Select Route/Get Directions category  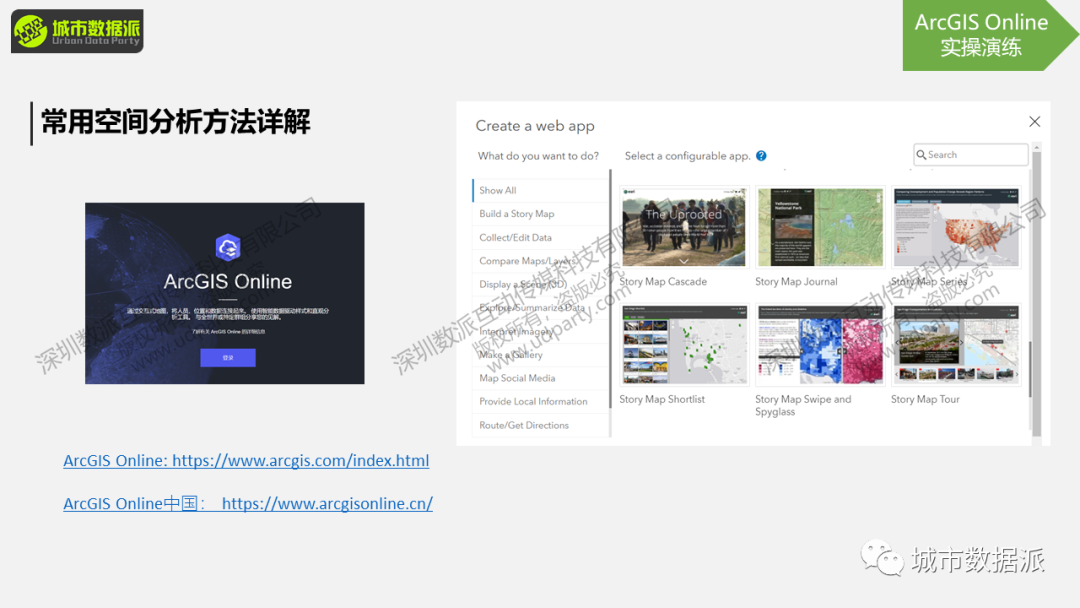coord(541,425)
